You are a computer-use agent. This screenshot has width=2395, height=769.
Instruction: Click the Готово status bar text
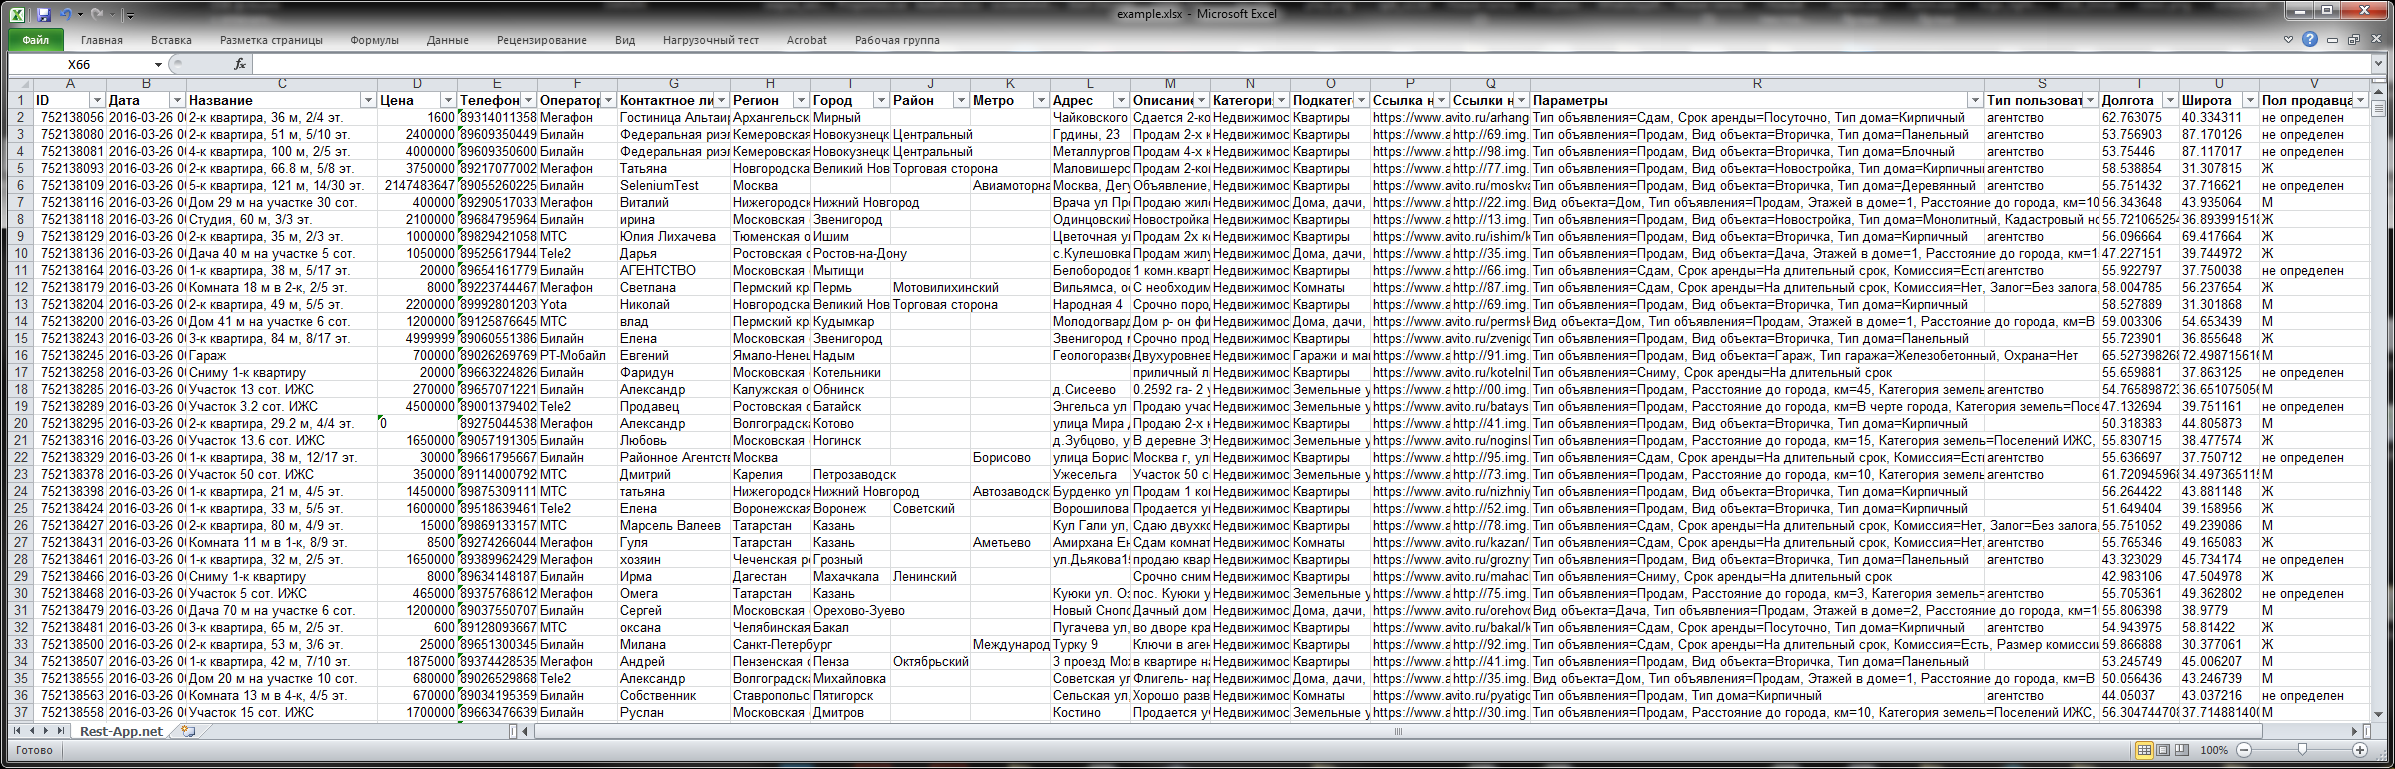click(x=34, y=750)
